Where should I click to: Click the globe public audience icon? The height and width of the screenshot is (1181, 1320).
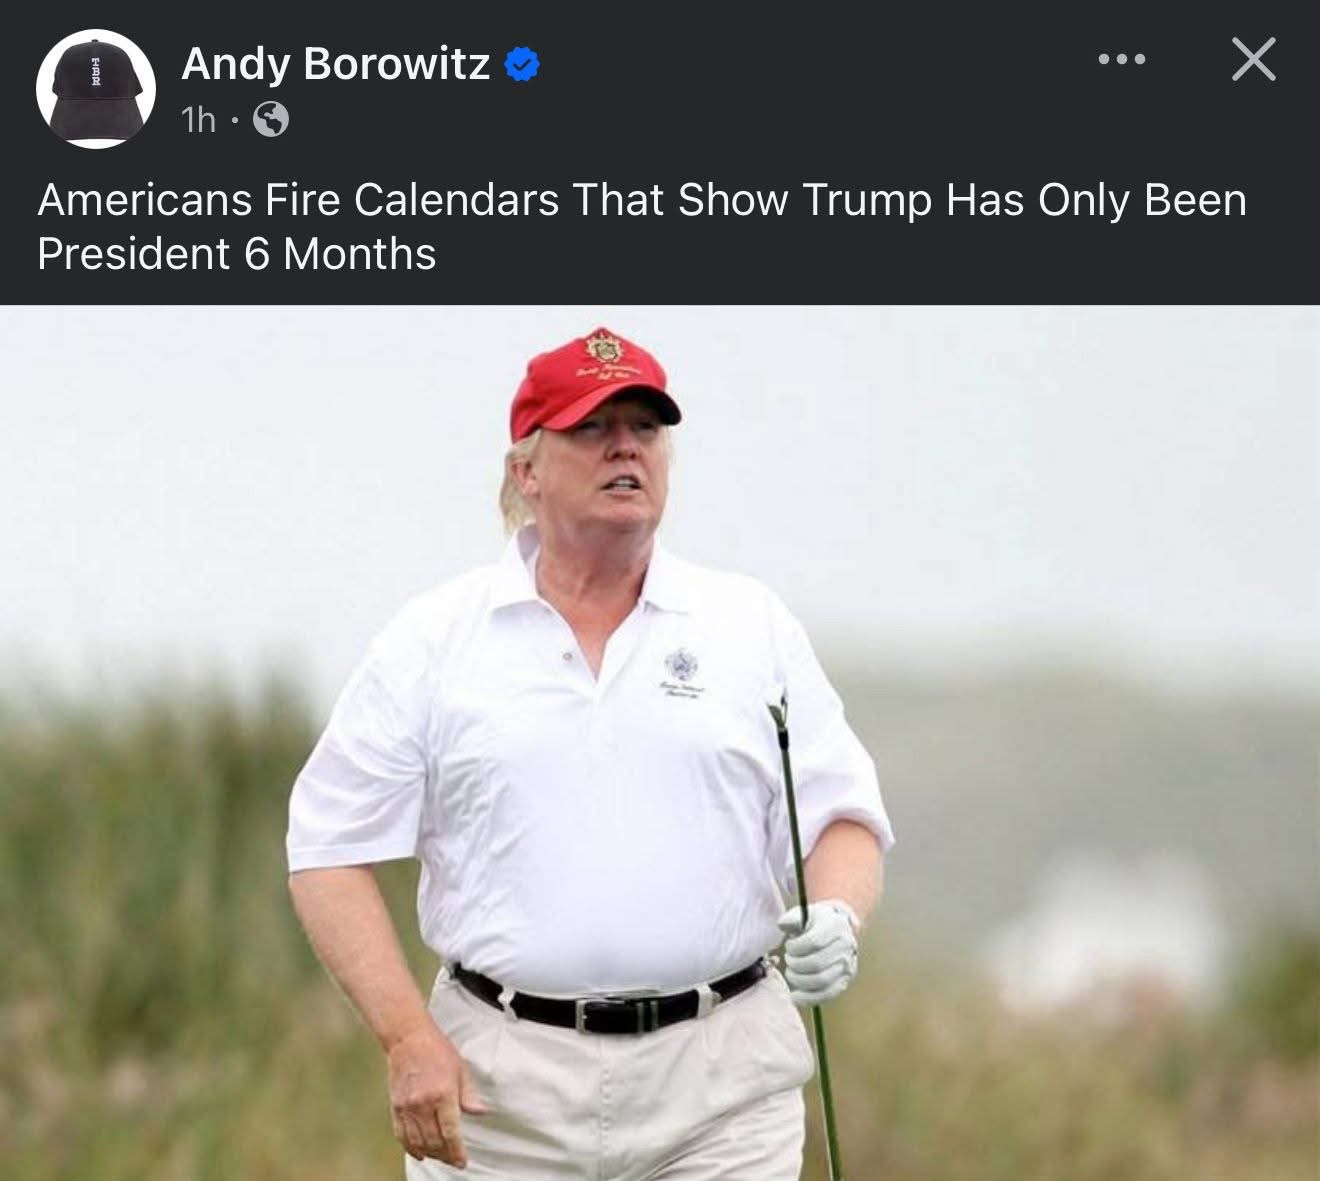point(271,120)
